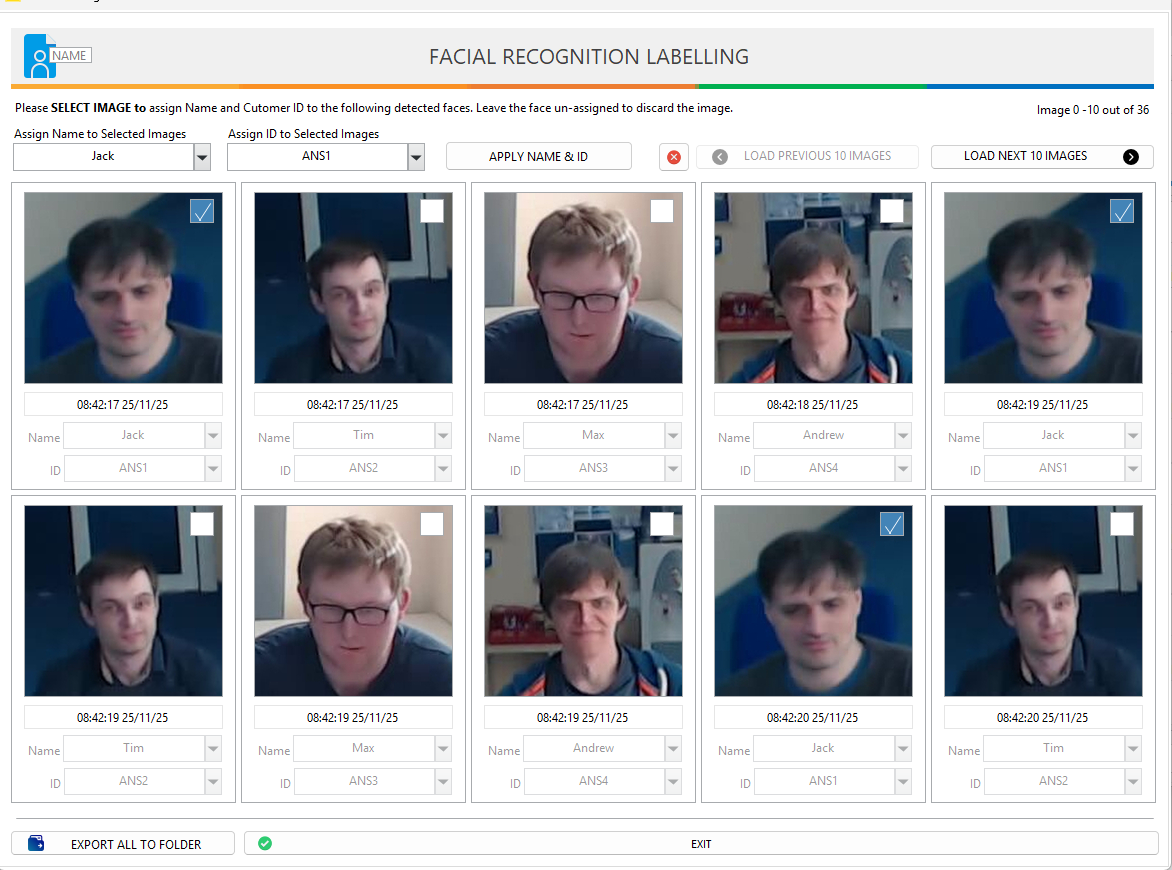The height and width of the screenshot is (870, 1172).
Task: Click the blue NAME logo icon in header
Action: 40,57
